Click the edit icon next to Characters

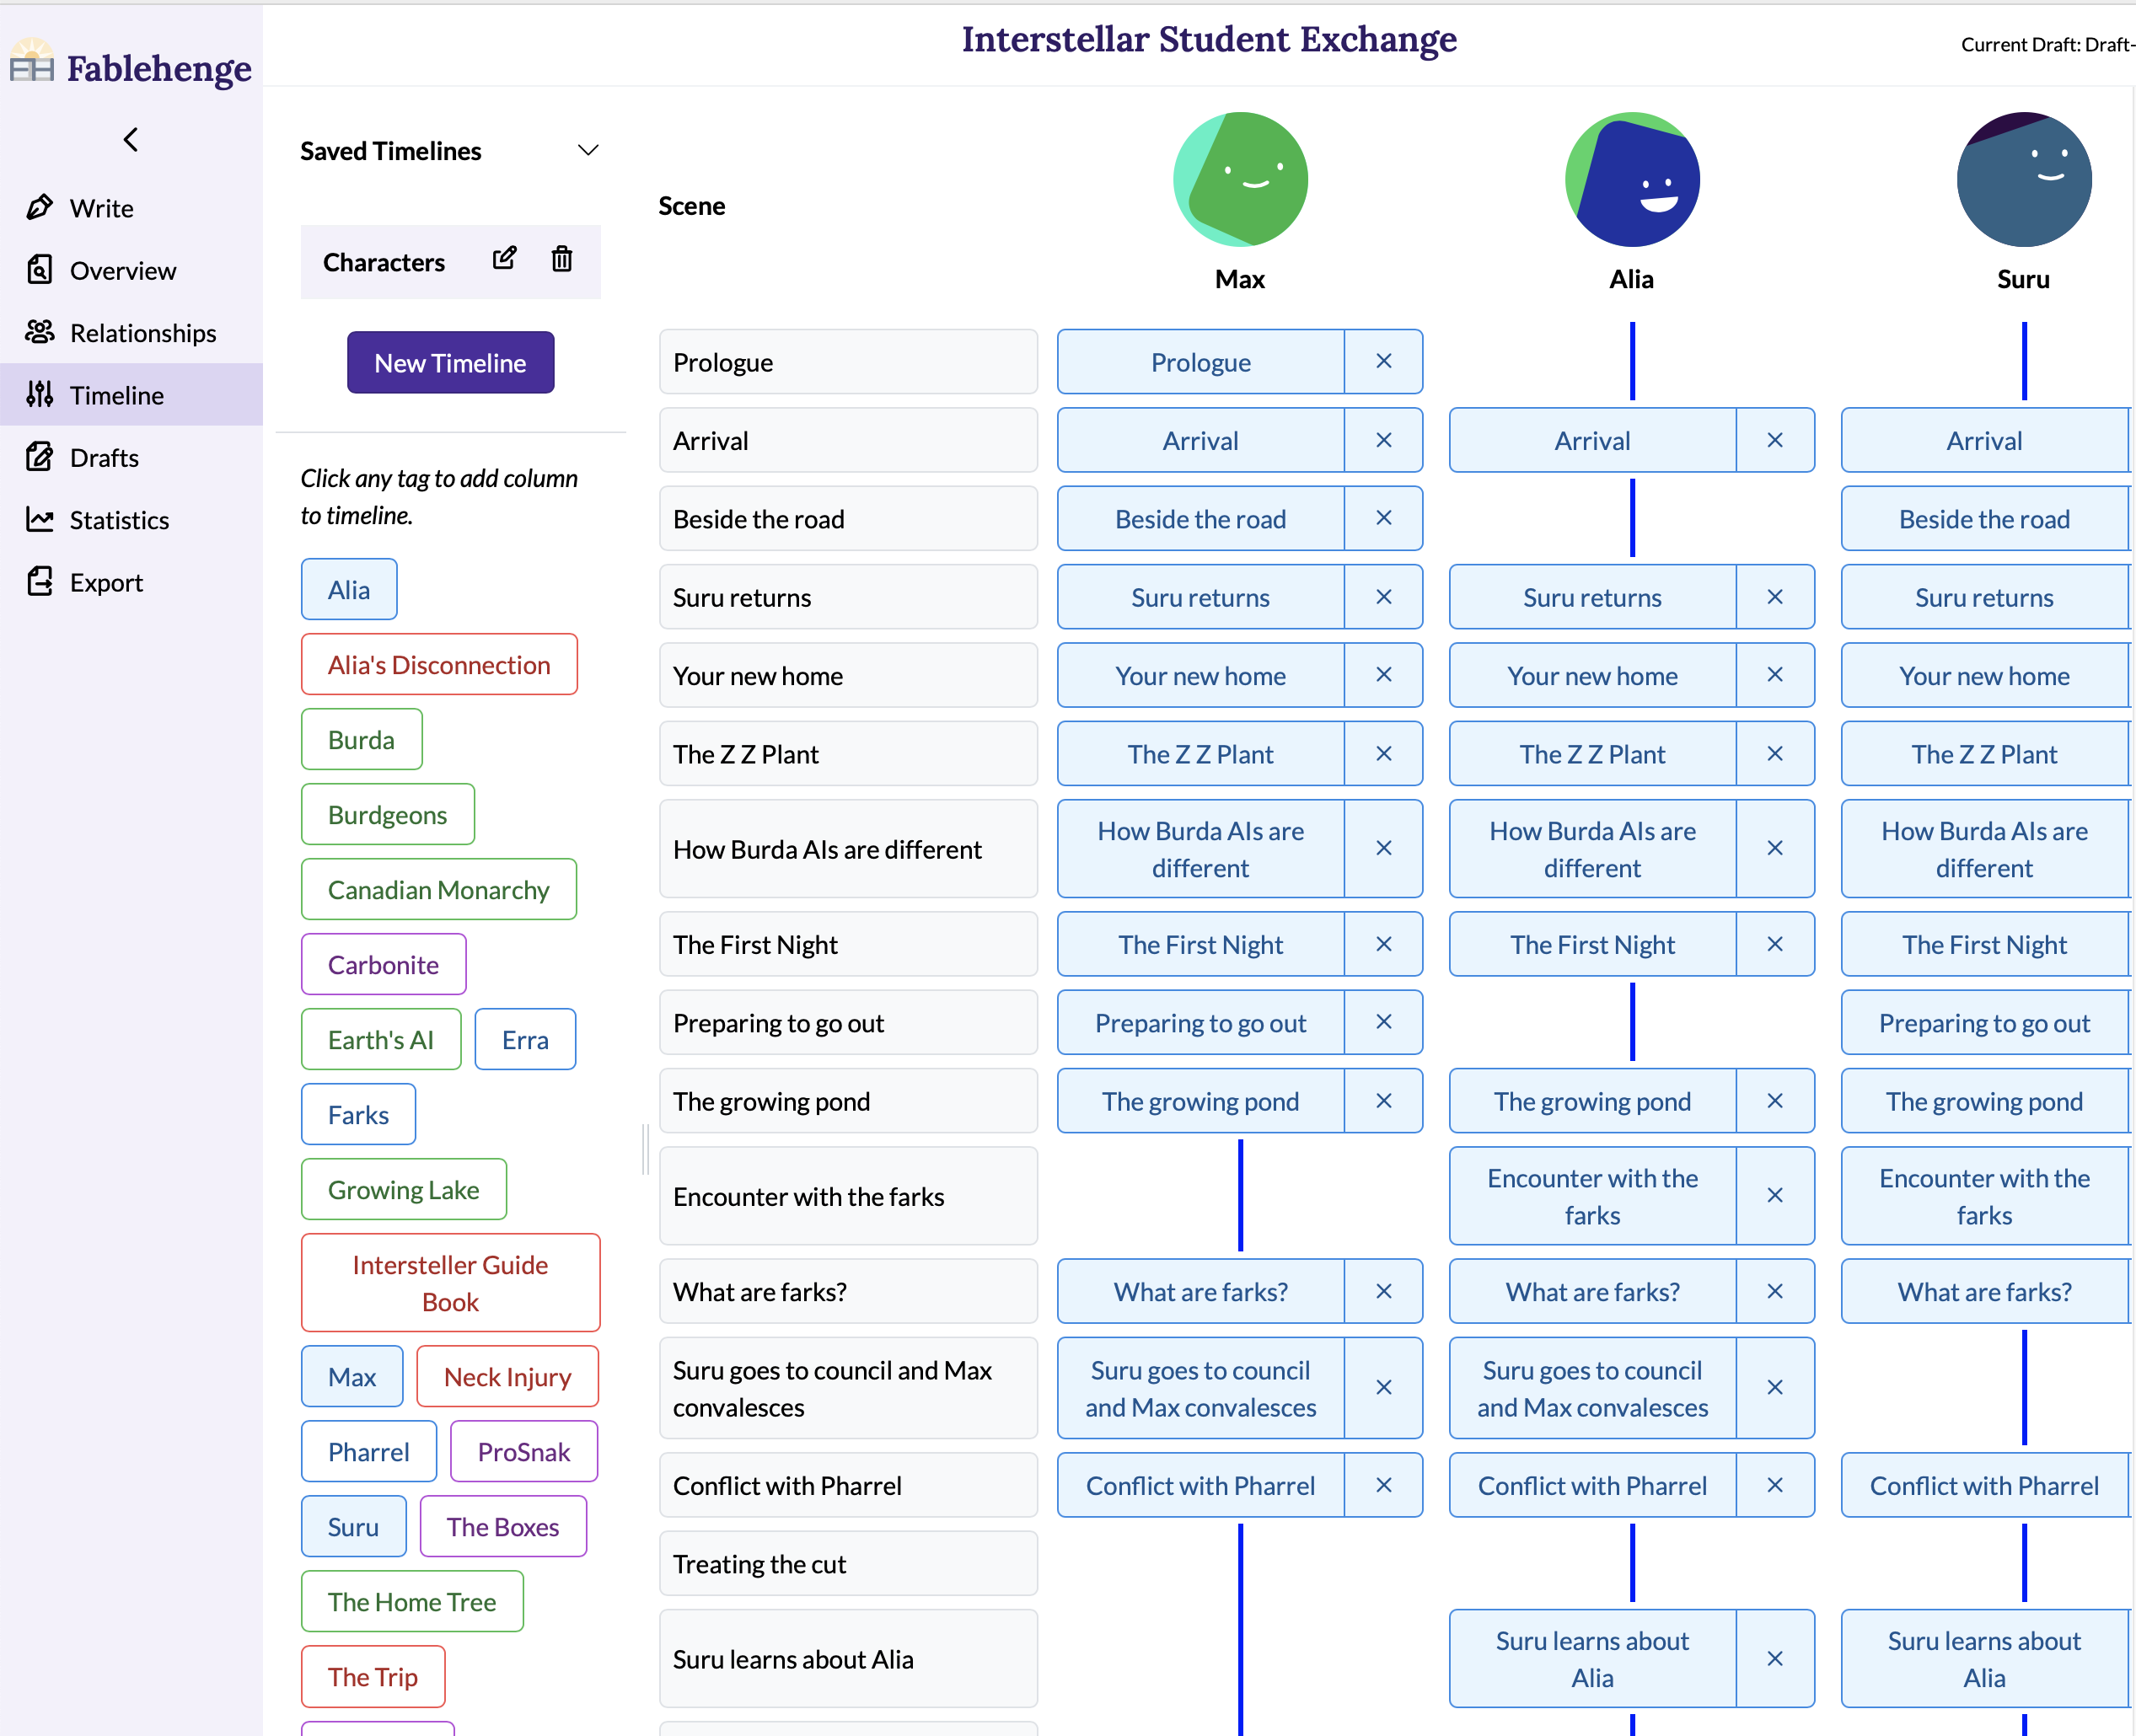(505, 260)
